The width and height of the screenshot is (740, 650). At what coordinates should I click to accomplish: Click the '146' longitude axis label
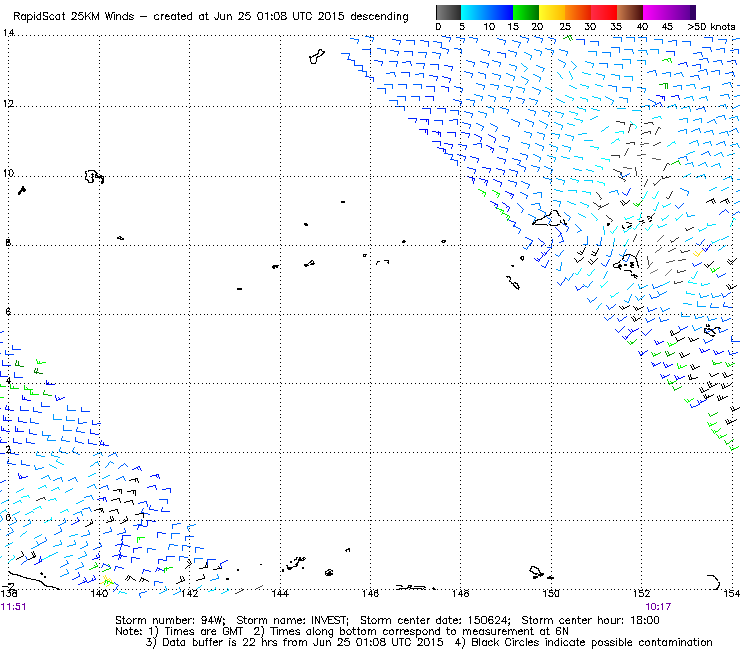pyautogui.click(x=370, y=593)
